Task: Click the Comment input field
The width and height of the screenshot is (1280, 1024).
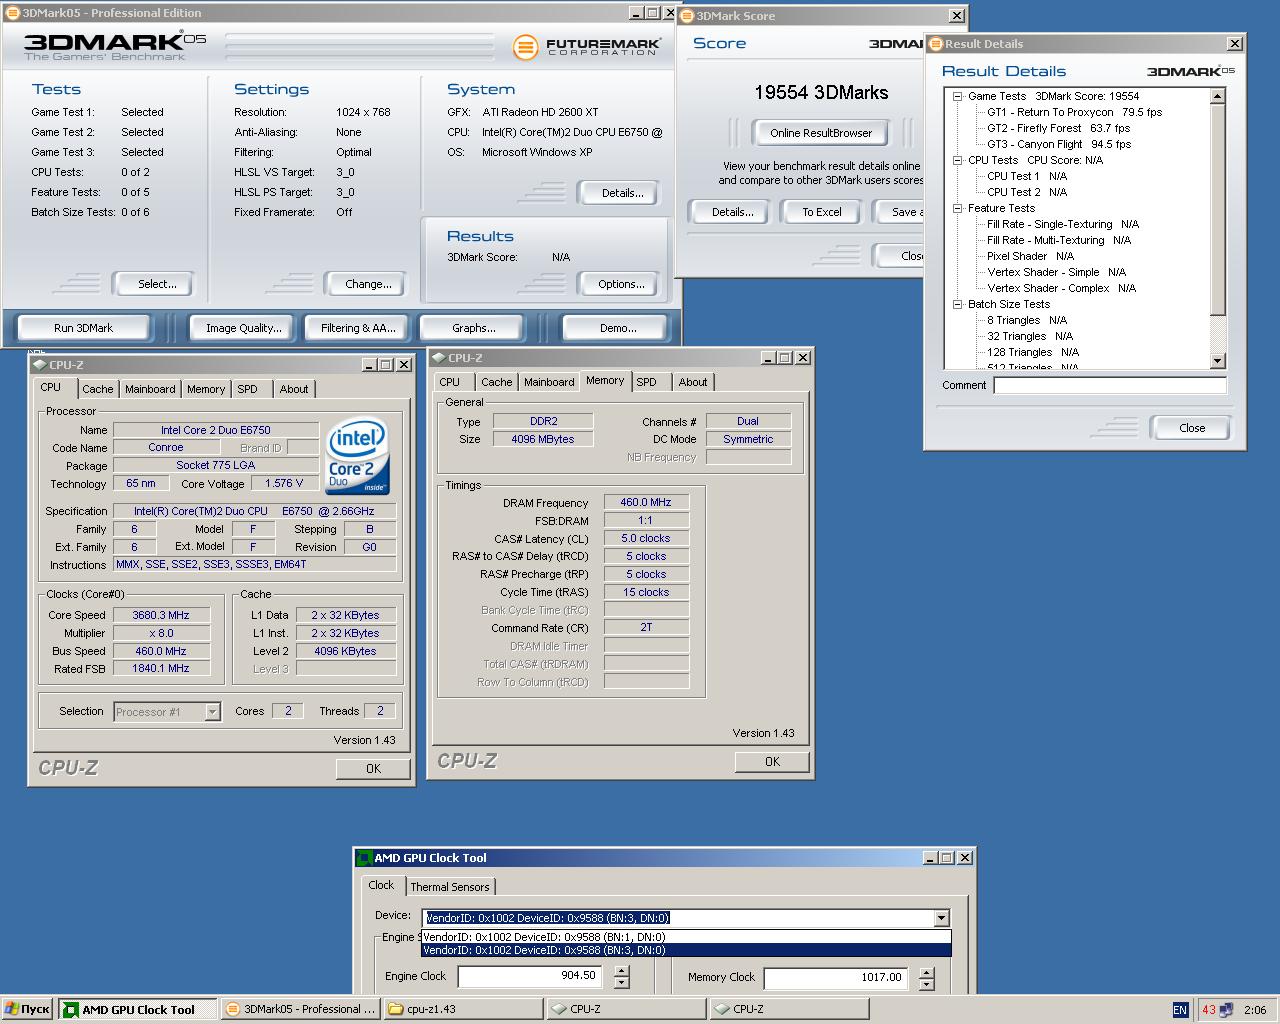Action: point(1110,385)
